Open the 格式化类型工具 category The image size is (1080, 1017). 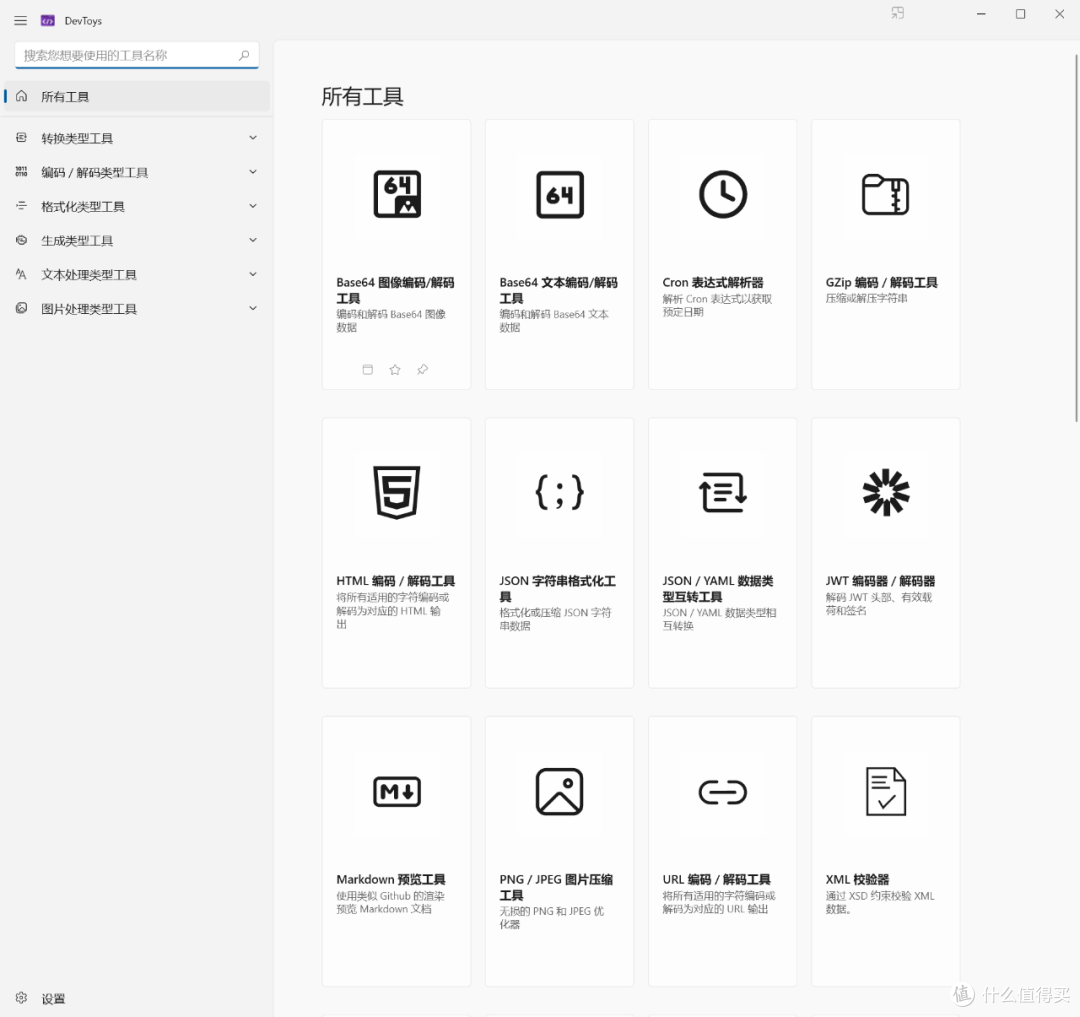point(136,207)
